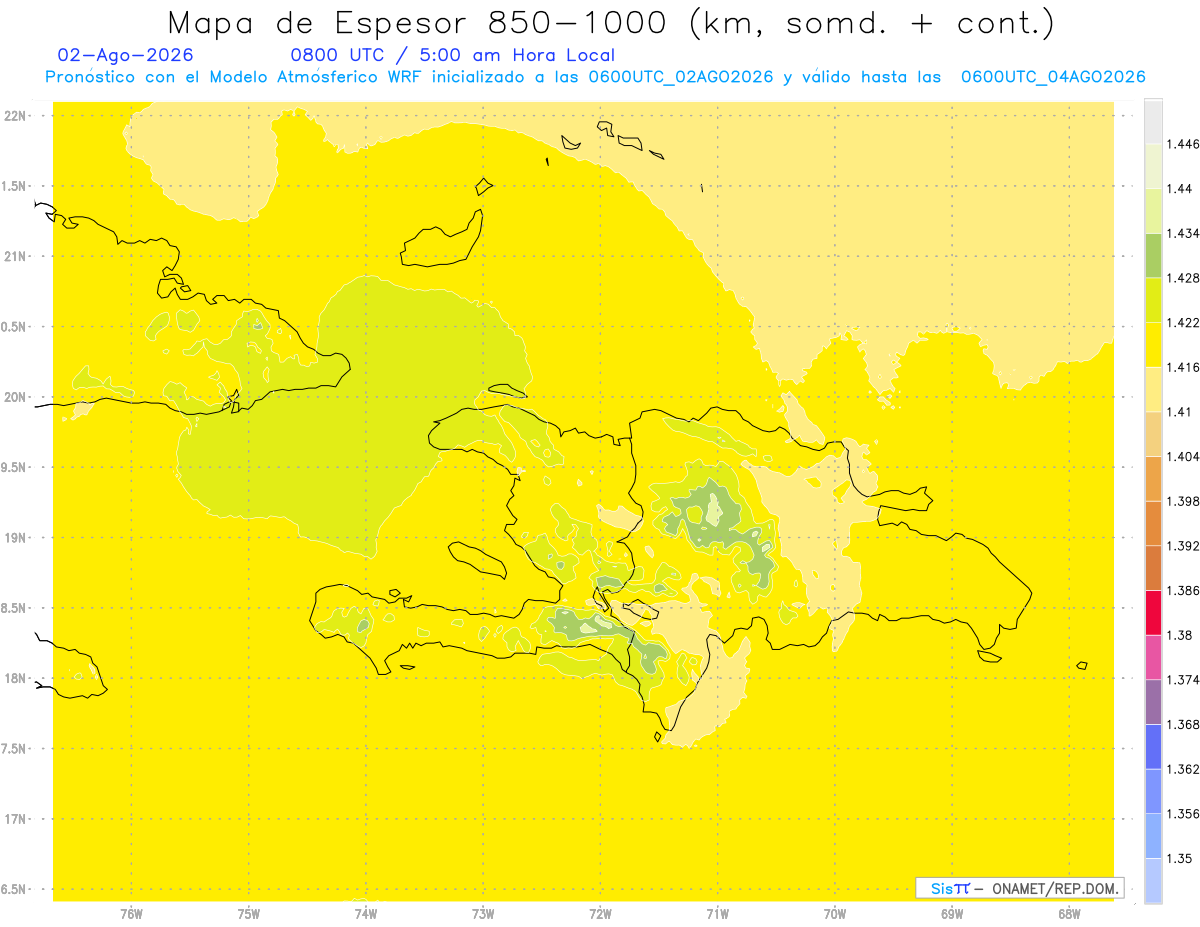This screenshot has height=927, width=1200.
Task: Select the red swatch between 1.38 and 1.386
Action: tap(1153, 612)
